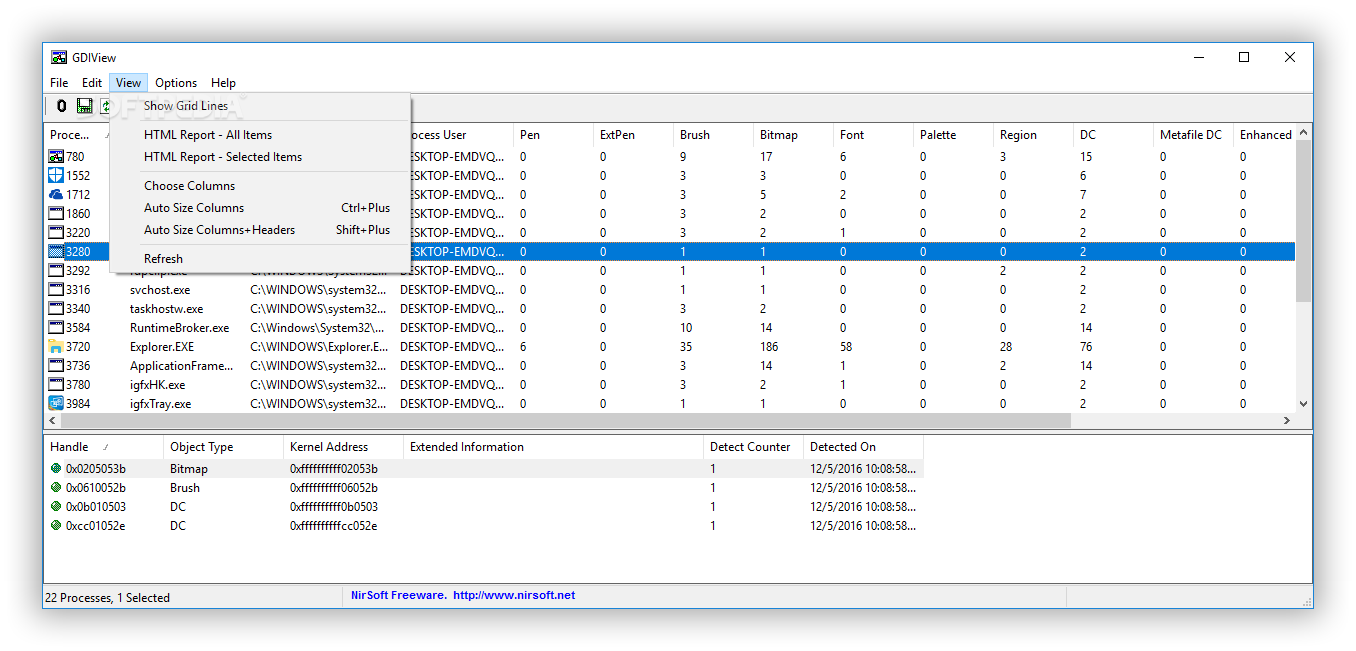Sort by the Palette column header
1356x651 pixels.
tap(954, 135)
